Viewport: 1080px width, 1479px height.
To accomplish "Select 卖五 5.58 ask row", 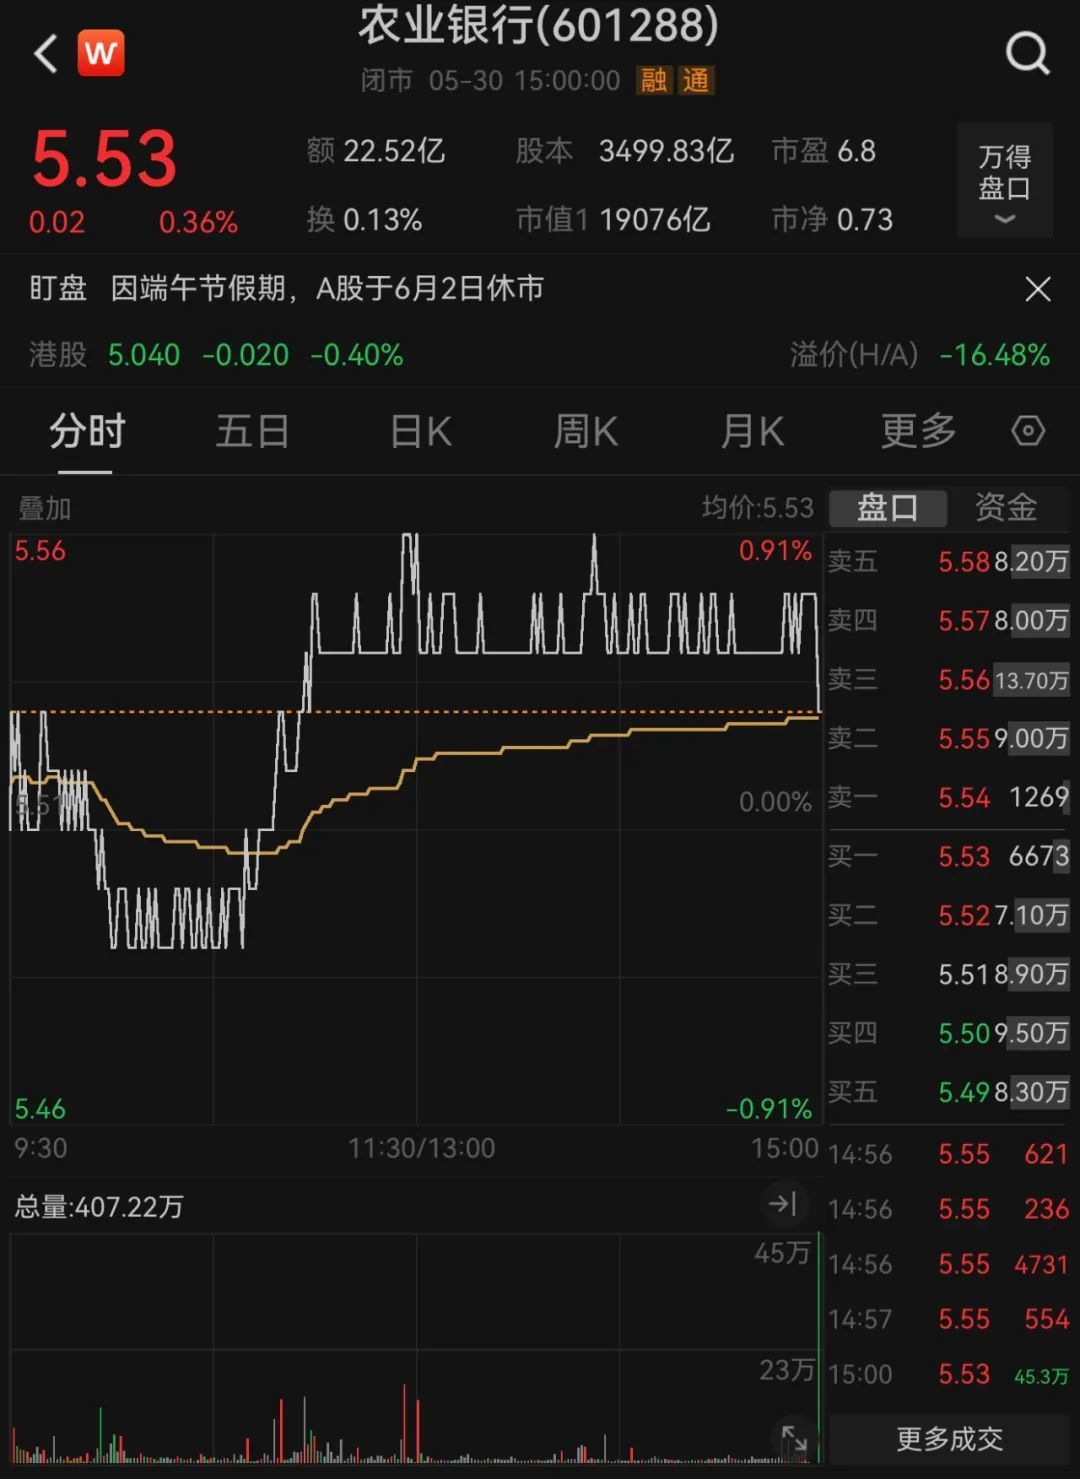I will pyautogui.click(x=948, y=561).
